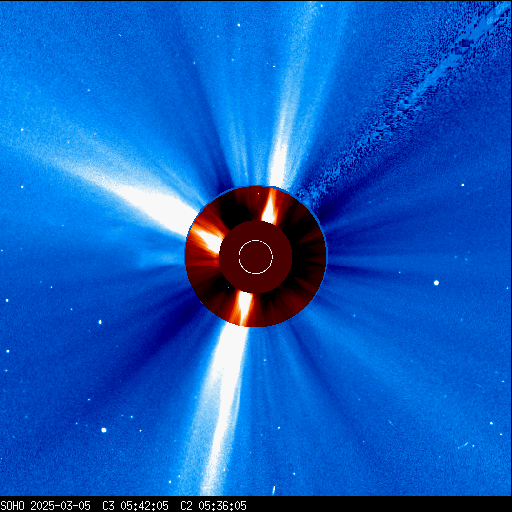The image size is (512, 512).
Task: Select the bright streamer at bottom of C2 field
Action: click(x=245, y=308)
